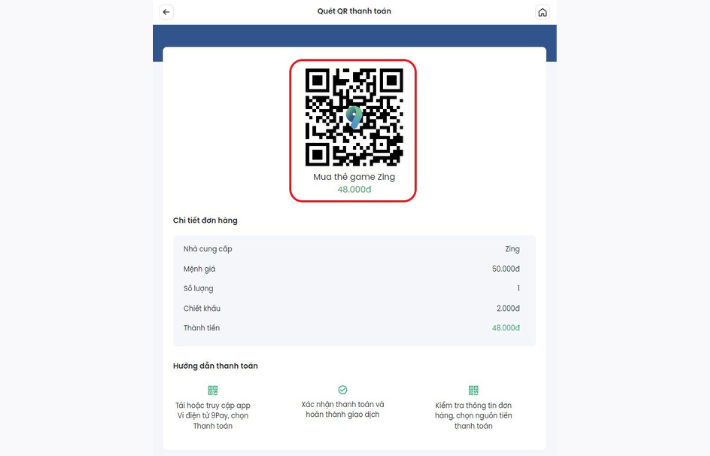710x456 pixels.
Task: Go to home via house icon
Action: (x=542, y=12)
